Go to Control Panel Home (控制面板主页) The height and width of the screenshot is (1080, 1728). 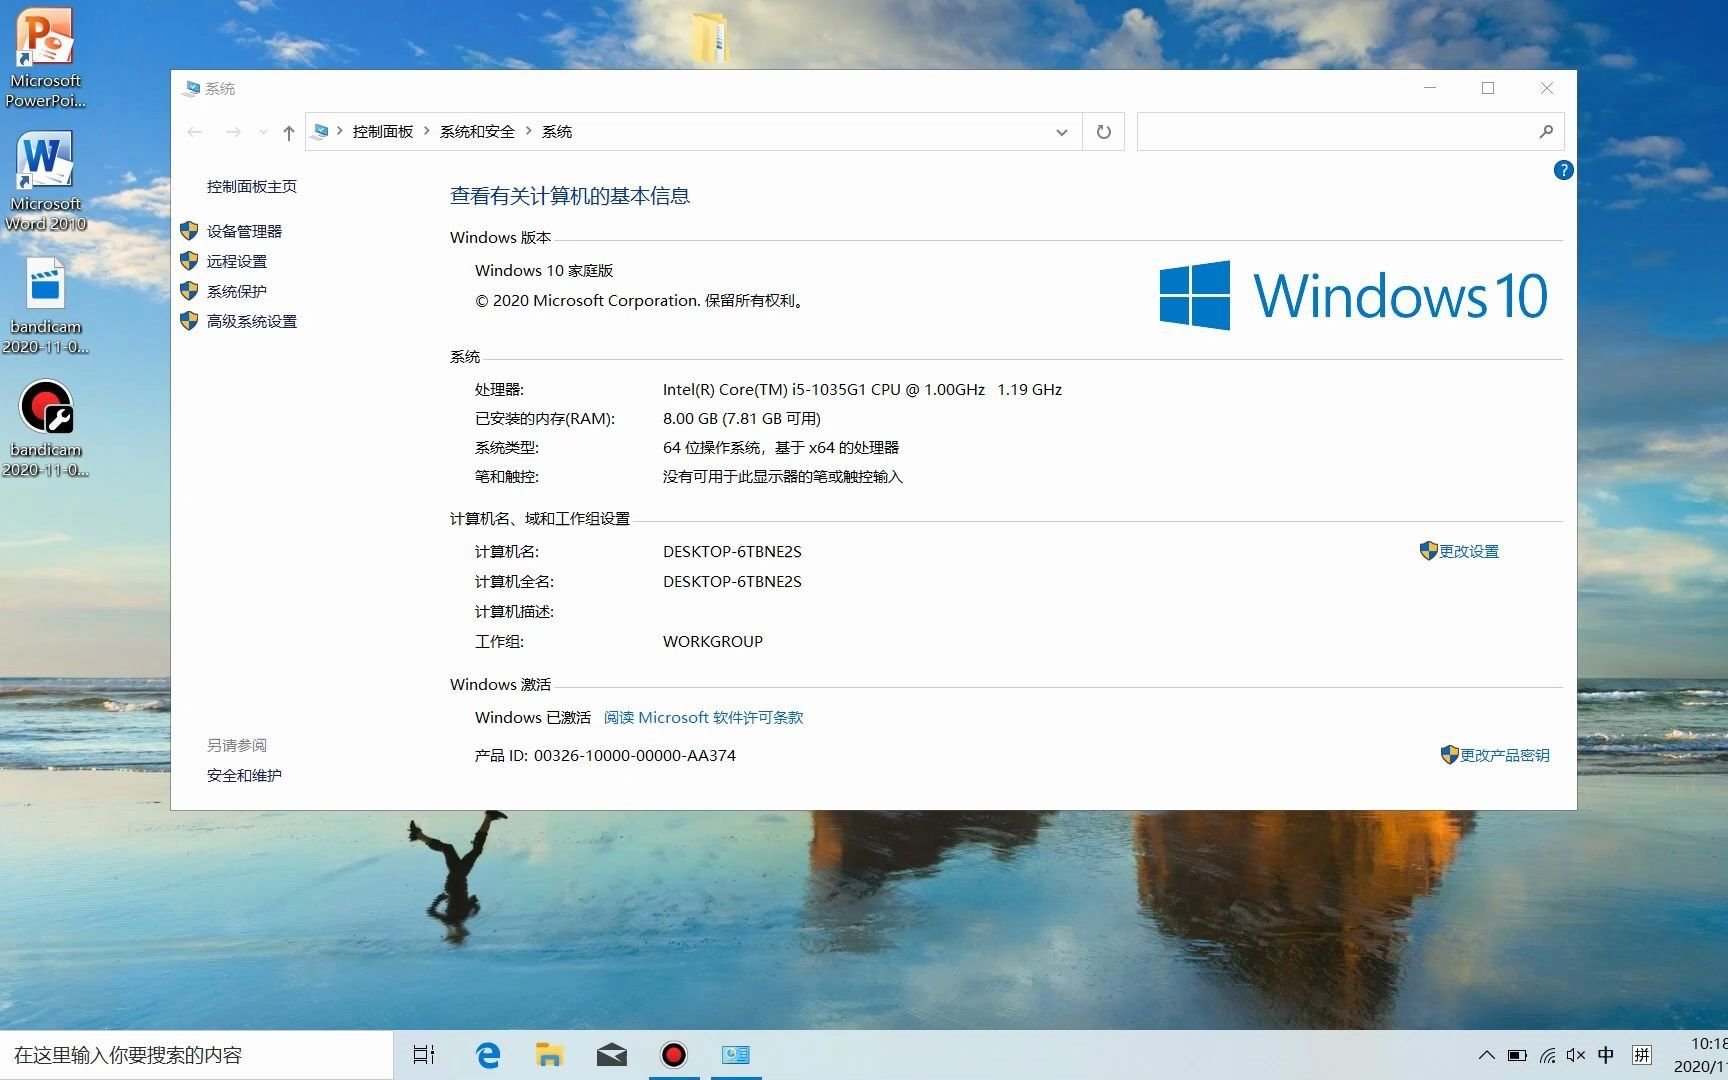pyautogui.click(x=252, y=186)
